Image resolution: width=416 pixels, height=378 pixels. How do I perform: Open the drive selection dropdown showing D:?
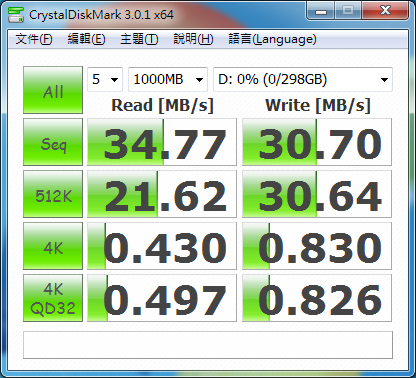click(303, 79)
